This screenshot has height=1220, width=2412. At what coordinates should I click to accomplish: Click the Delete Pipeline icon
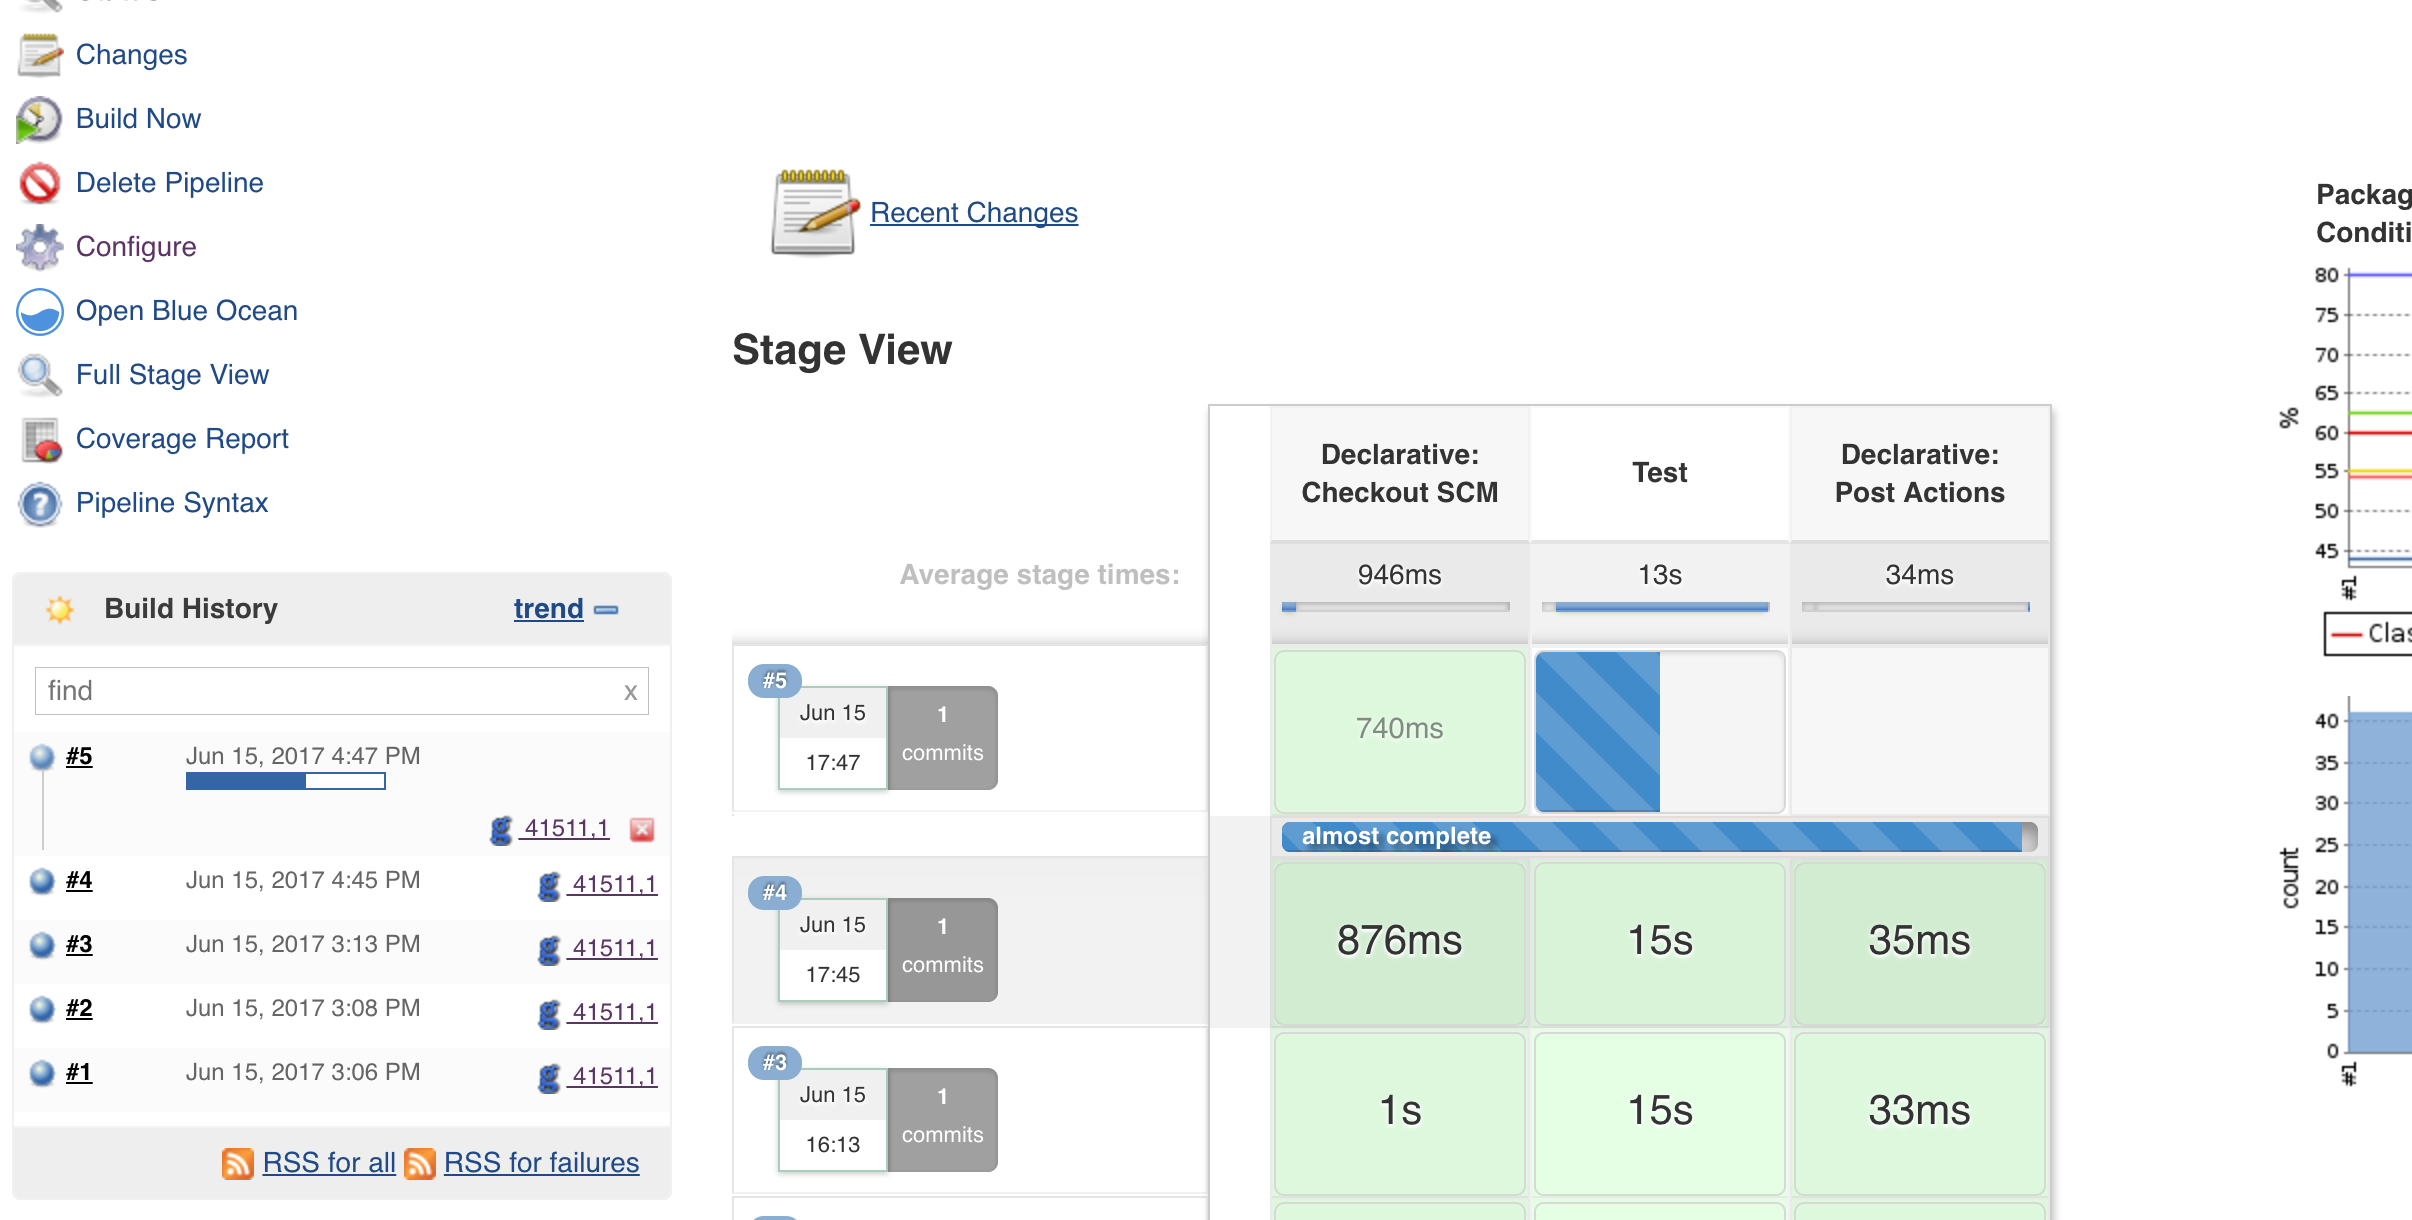pos(39,184)
